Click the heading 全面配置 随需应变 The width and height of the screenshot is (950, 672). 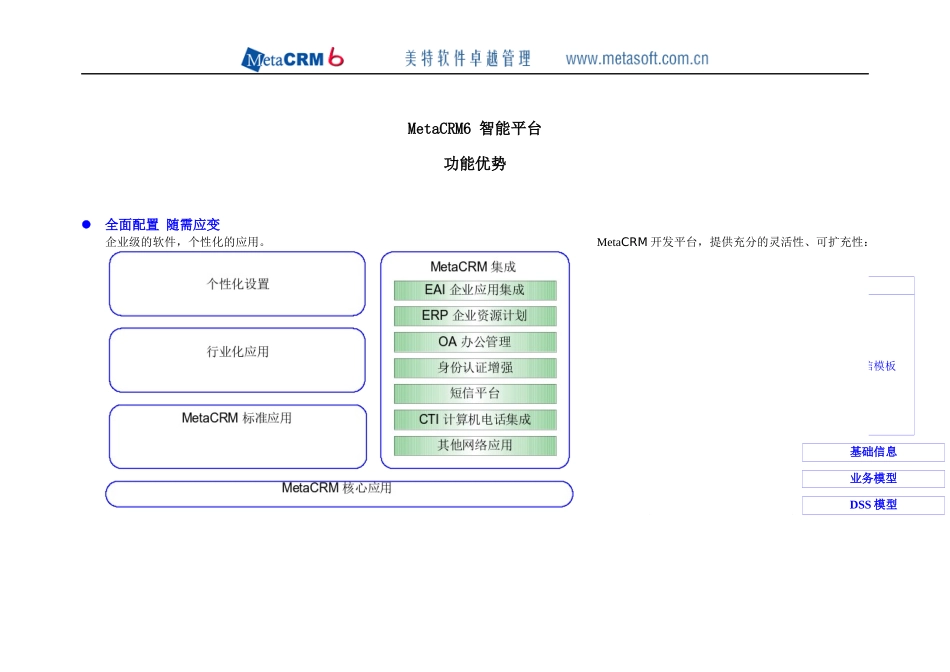pyautogui.click(x=162, y=225)
